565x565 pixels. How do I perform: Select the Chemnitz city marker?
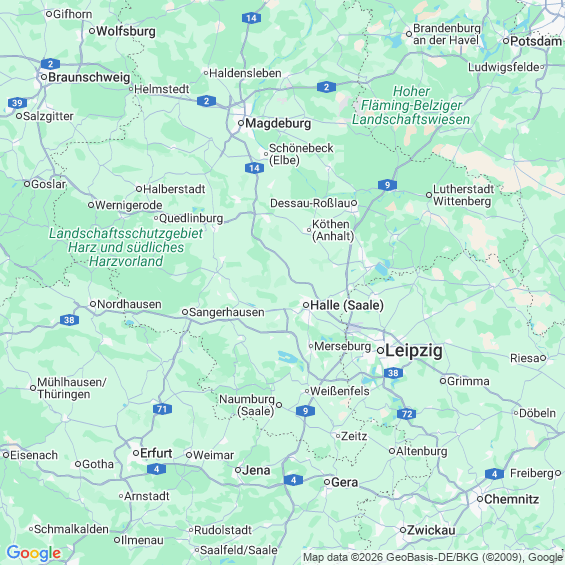click(x=480, y=499)
